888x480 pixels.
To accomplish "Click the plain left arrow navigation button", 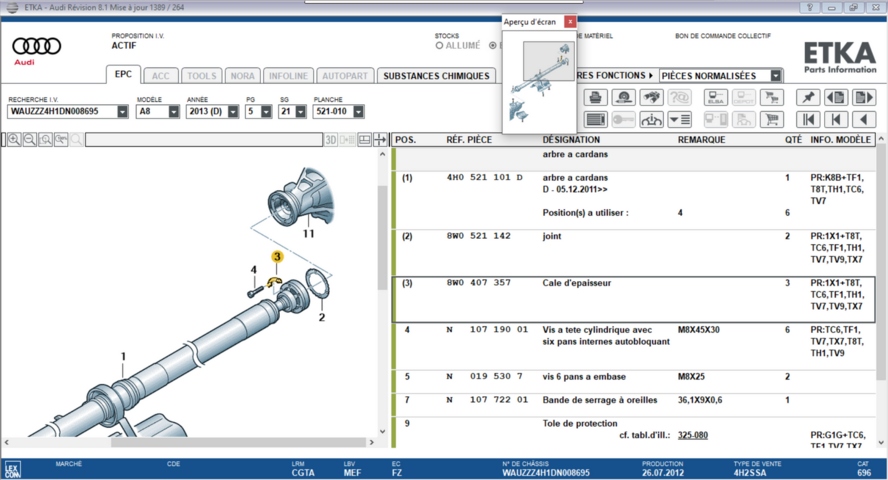I will [864, 119].
